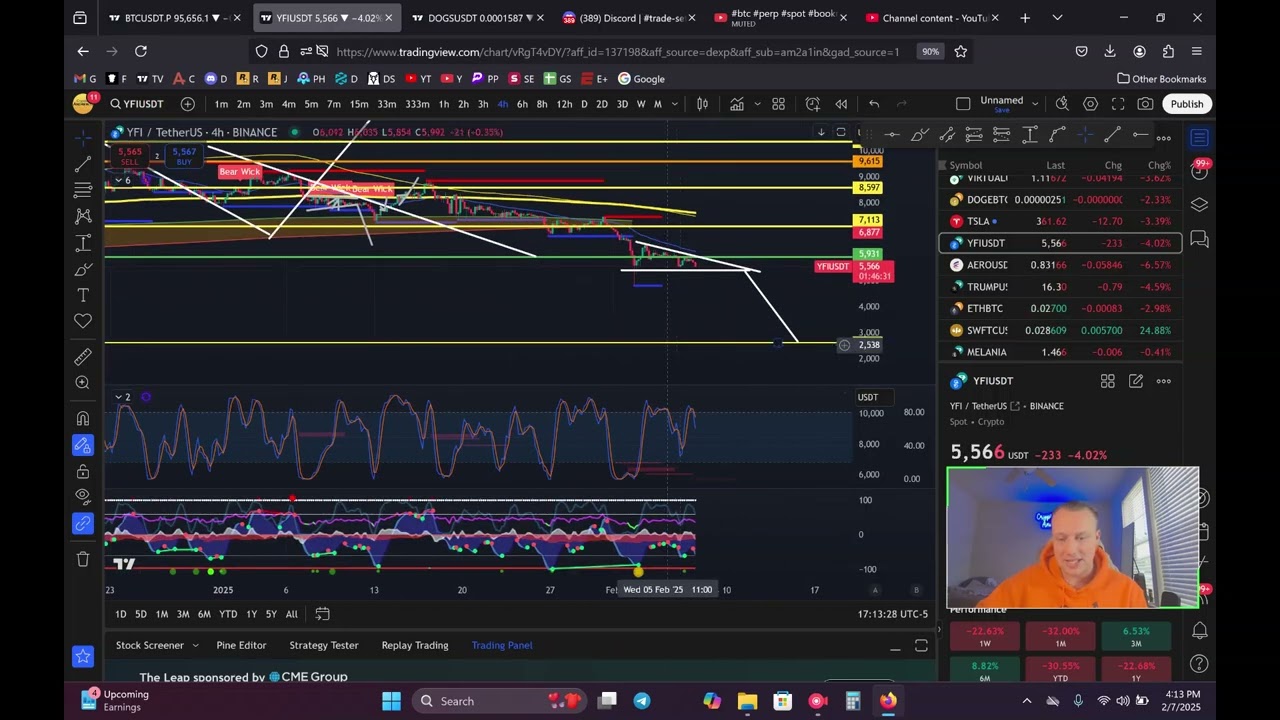This screenshot has height=720, width=1280.
Task: Toggle hide all drawings eye icon
Action: (x=83, y=497)
